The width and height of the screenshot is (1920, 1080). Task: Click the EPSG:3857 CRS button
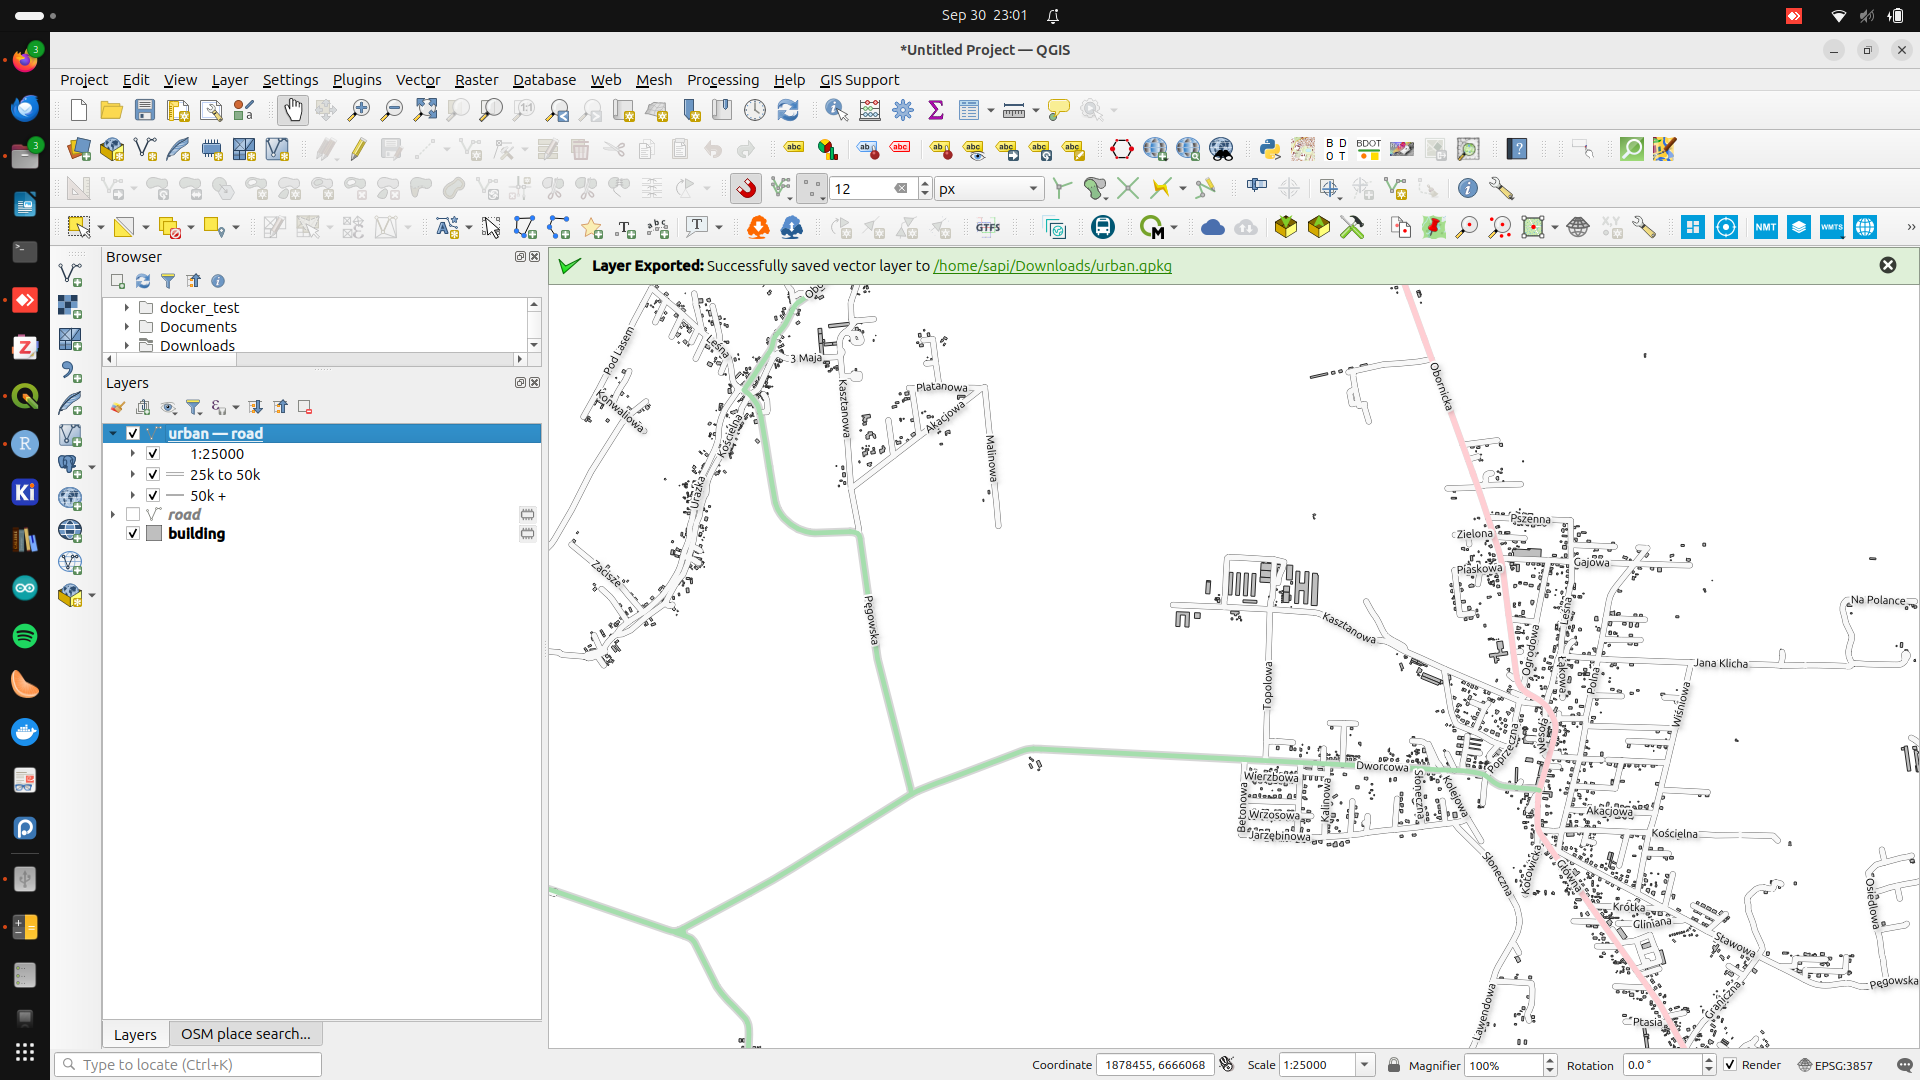pyautogui.click(x=1835, y=1065)
